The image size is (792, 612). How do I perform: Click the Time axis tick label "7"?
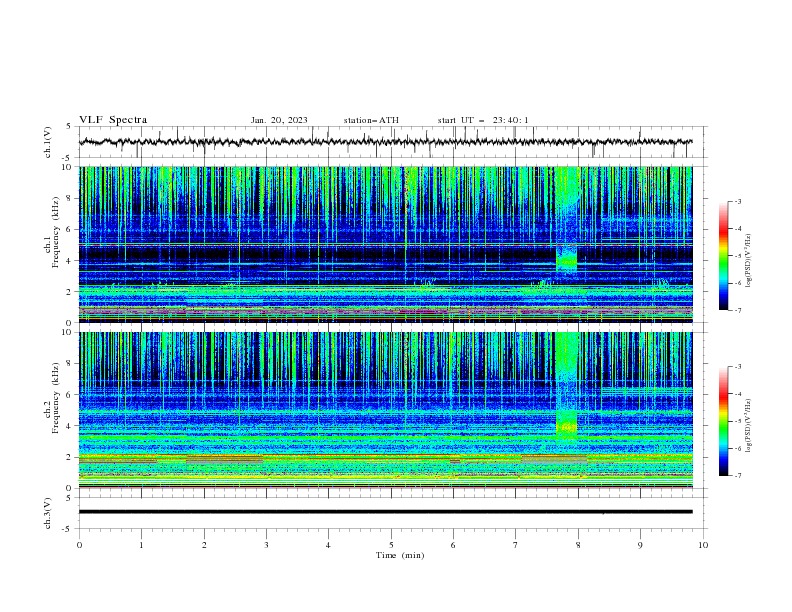coord(516,545)
